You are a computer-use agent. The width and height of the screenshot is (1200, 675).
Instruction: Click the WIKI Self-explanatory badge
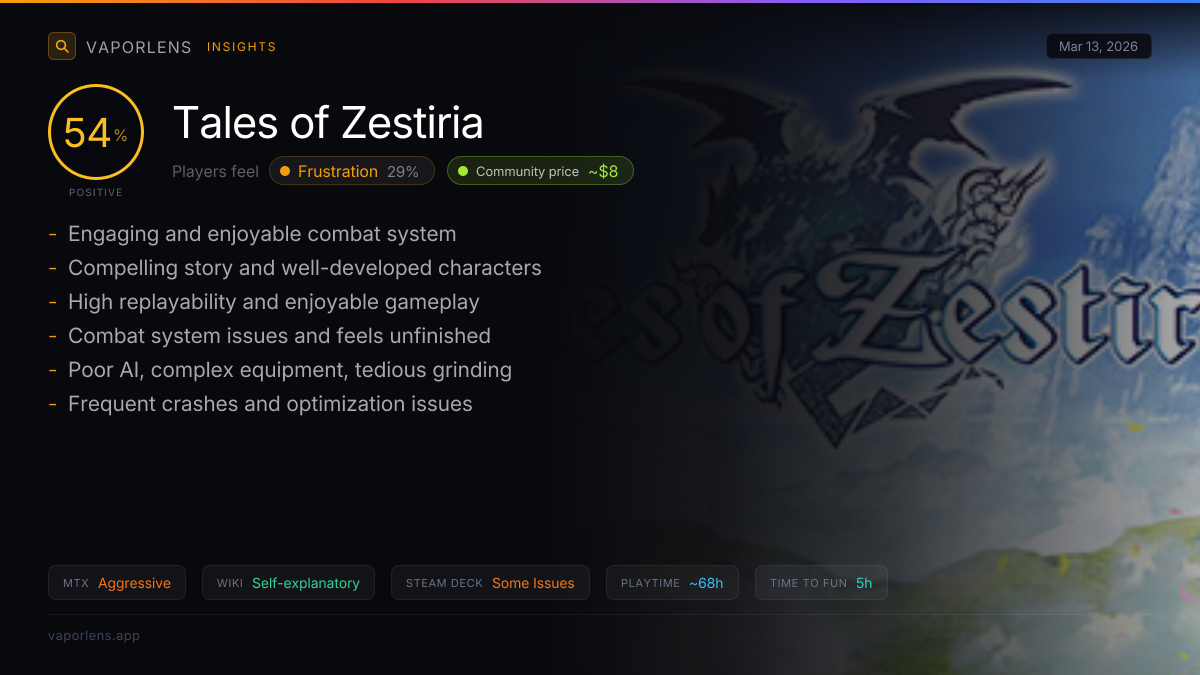(x=288, y=583)
